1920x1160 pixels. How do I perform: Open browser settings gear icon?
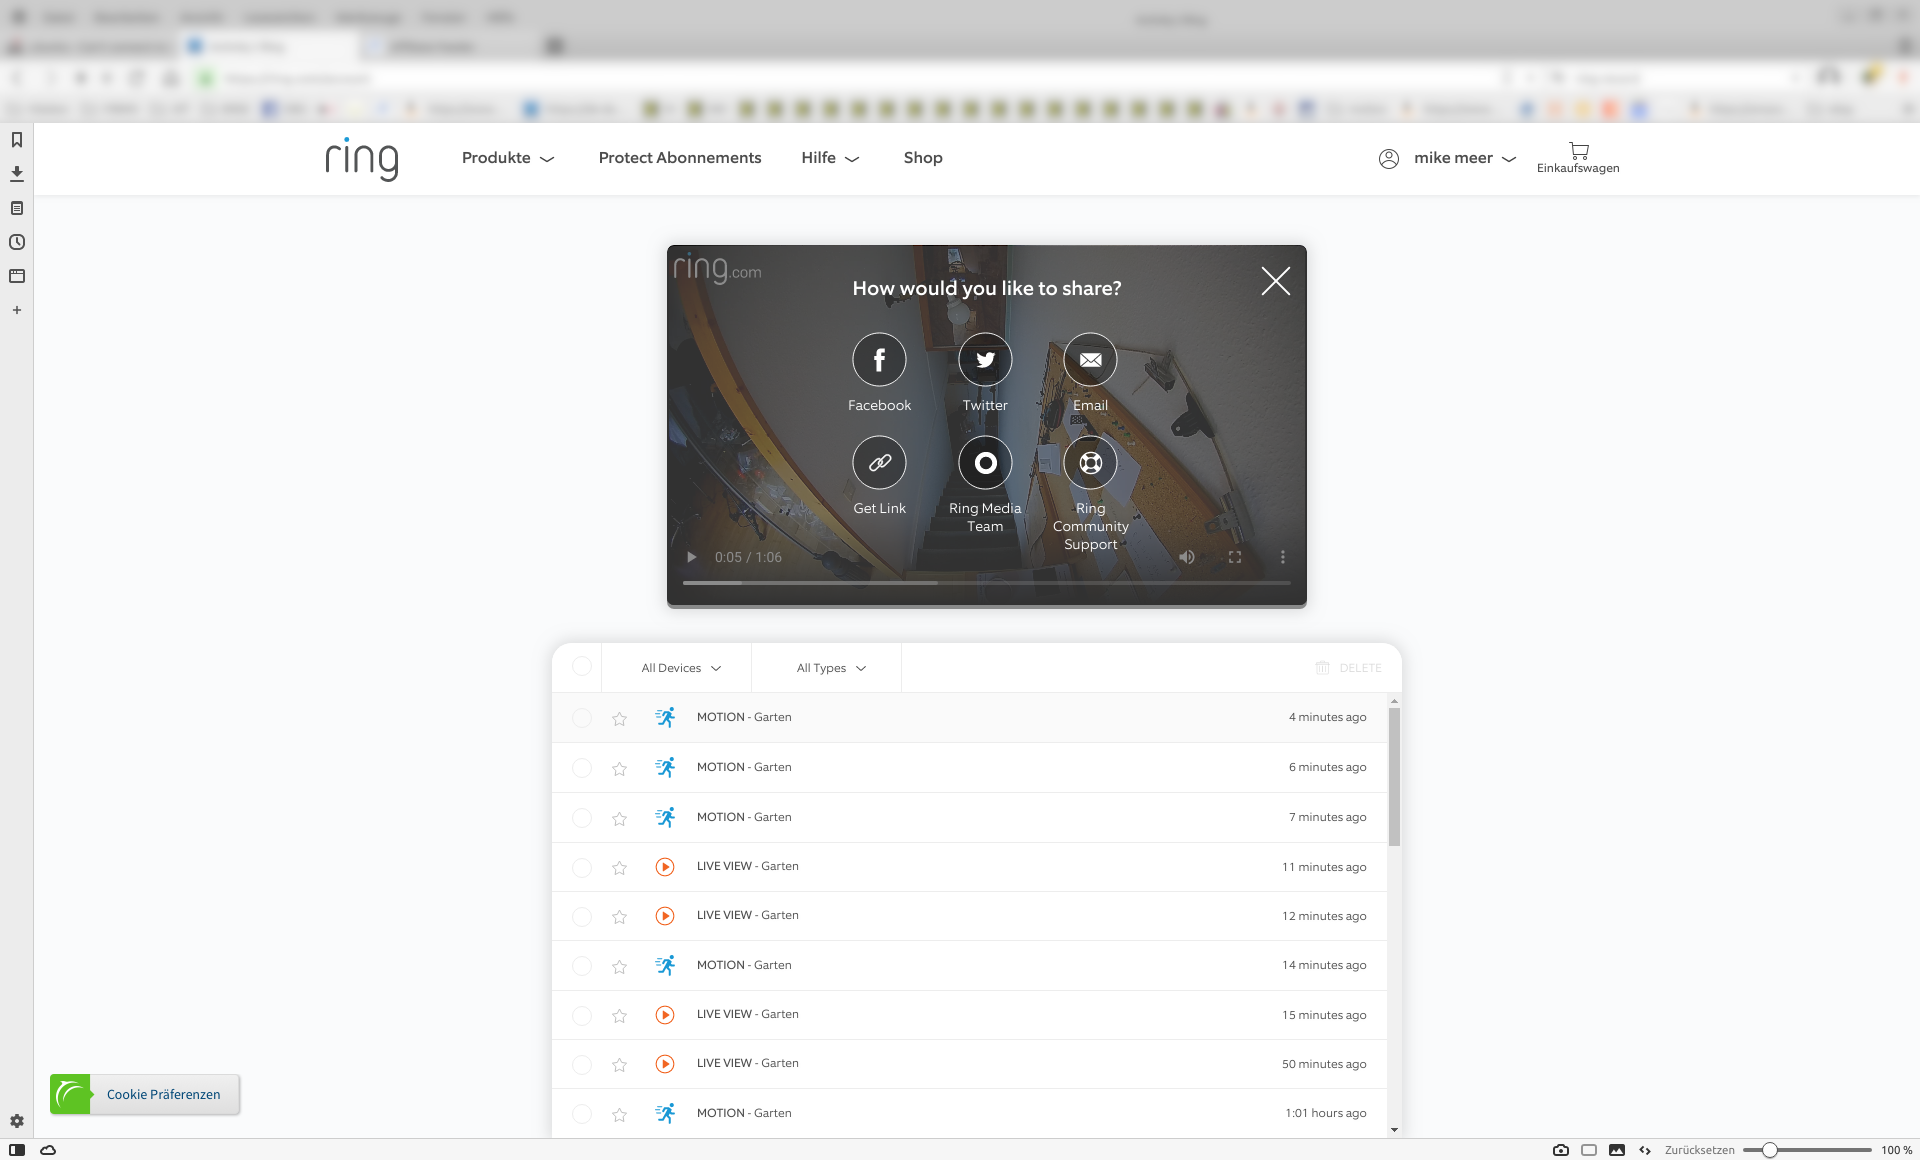(x=17, y=1121)
